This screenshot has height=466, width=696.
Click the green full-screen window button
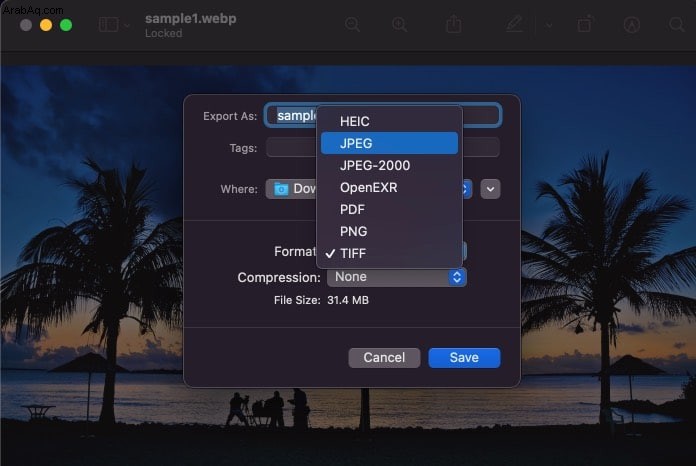[66, 25]
